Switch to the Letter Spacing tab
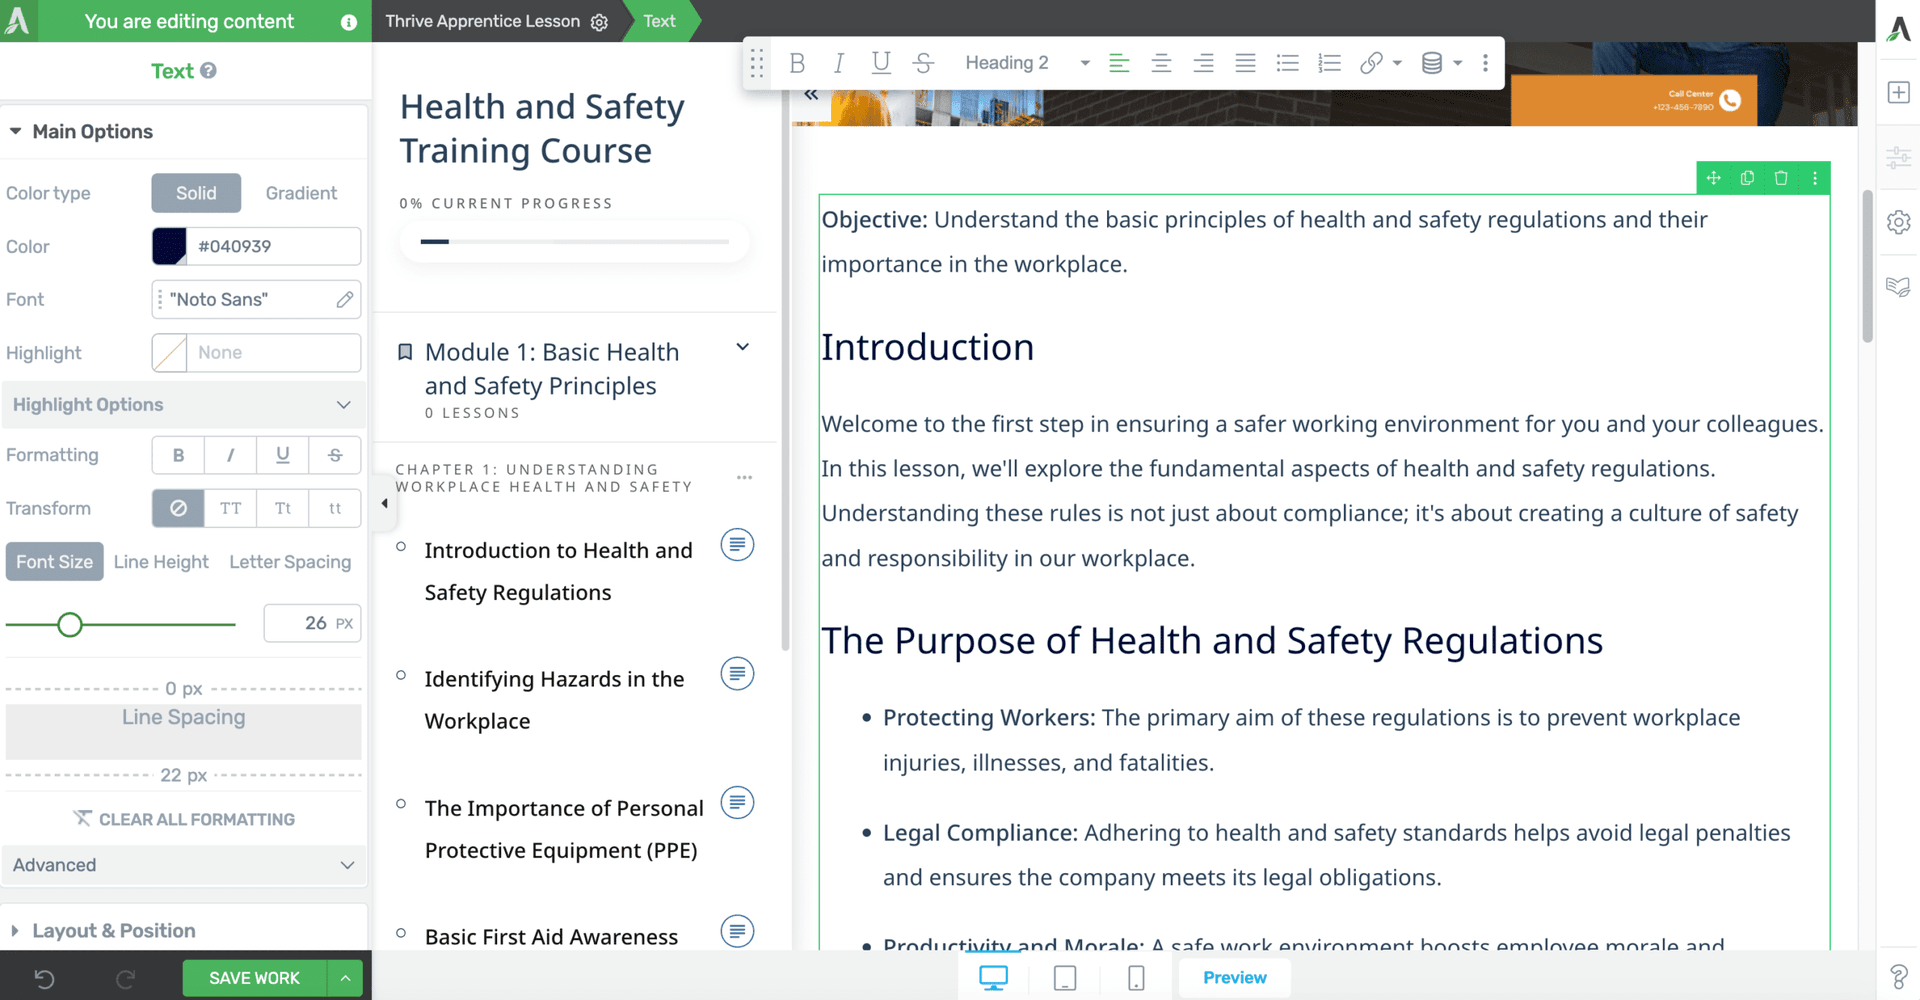Screen dimensions: 1920x1000 coord(290,561)
